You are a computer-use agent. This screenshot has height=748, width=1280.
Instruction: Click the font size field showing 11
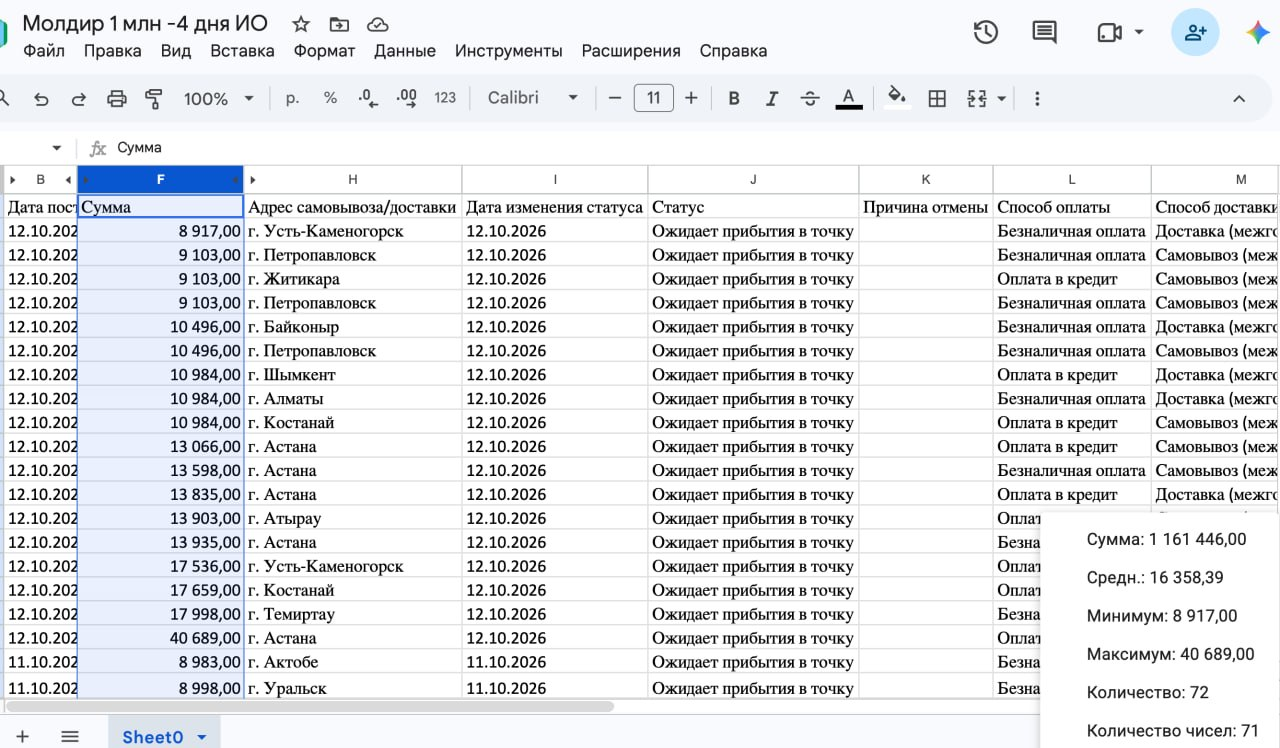(654, 98)
